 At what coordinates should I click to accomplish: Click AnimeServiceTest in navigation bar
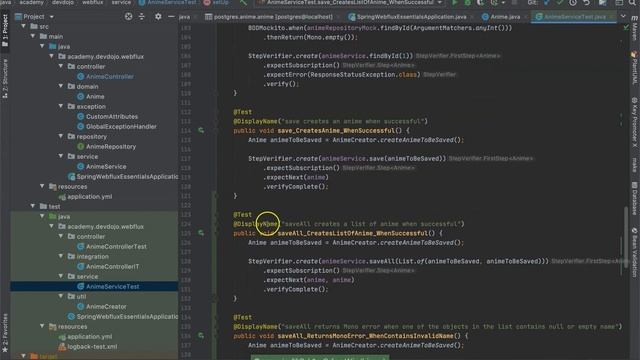point(167,2)
